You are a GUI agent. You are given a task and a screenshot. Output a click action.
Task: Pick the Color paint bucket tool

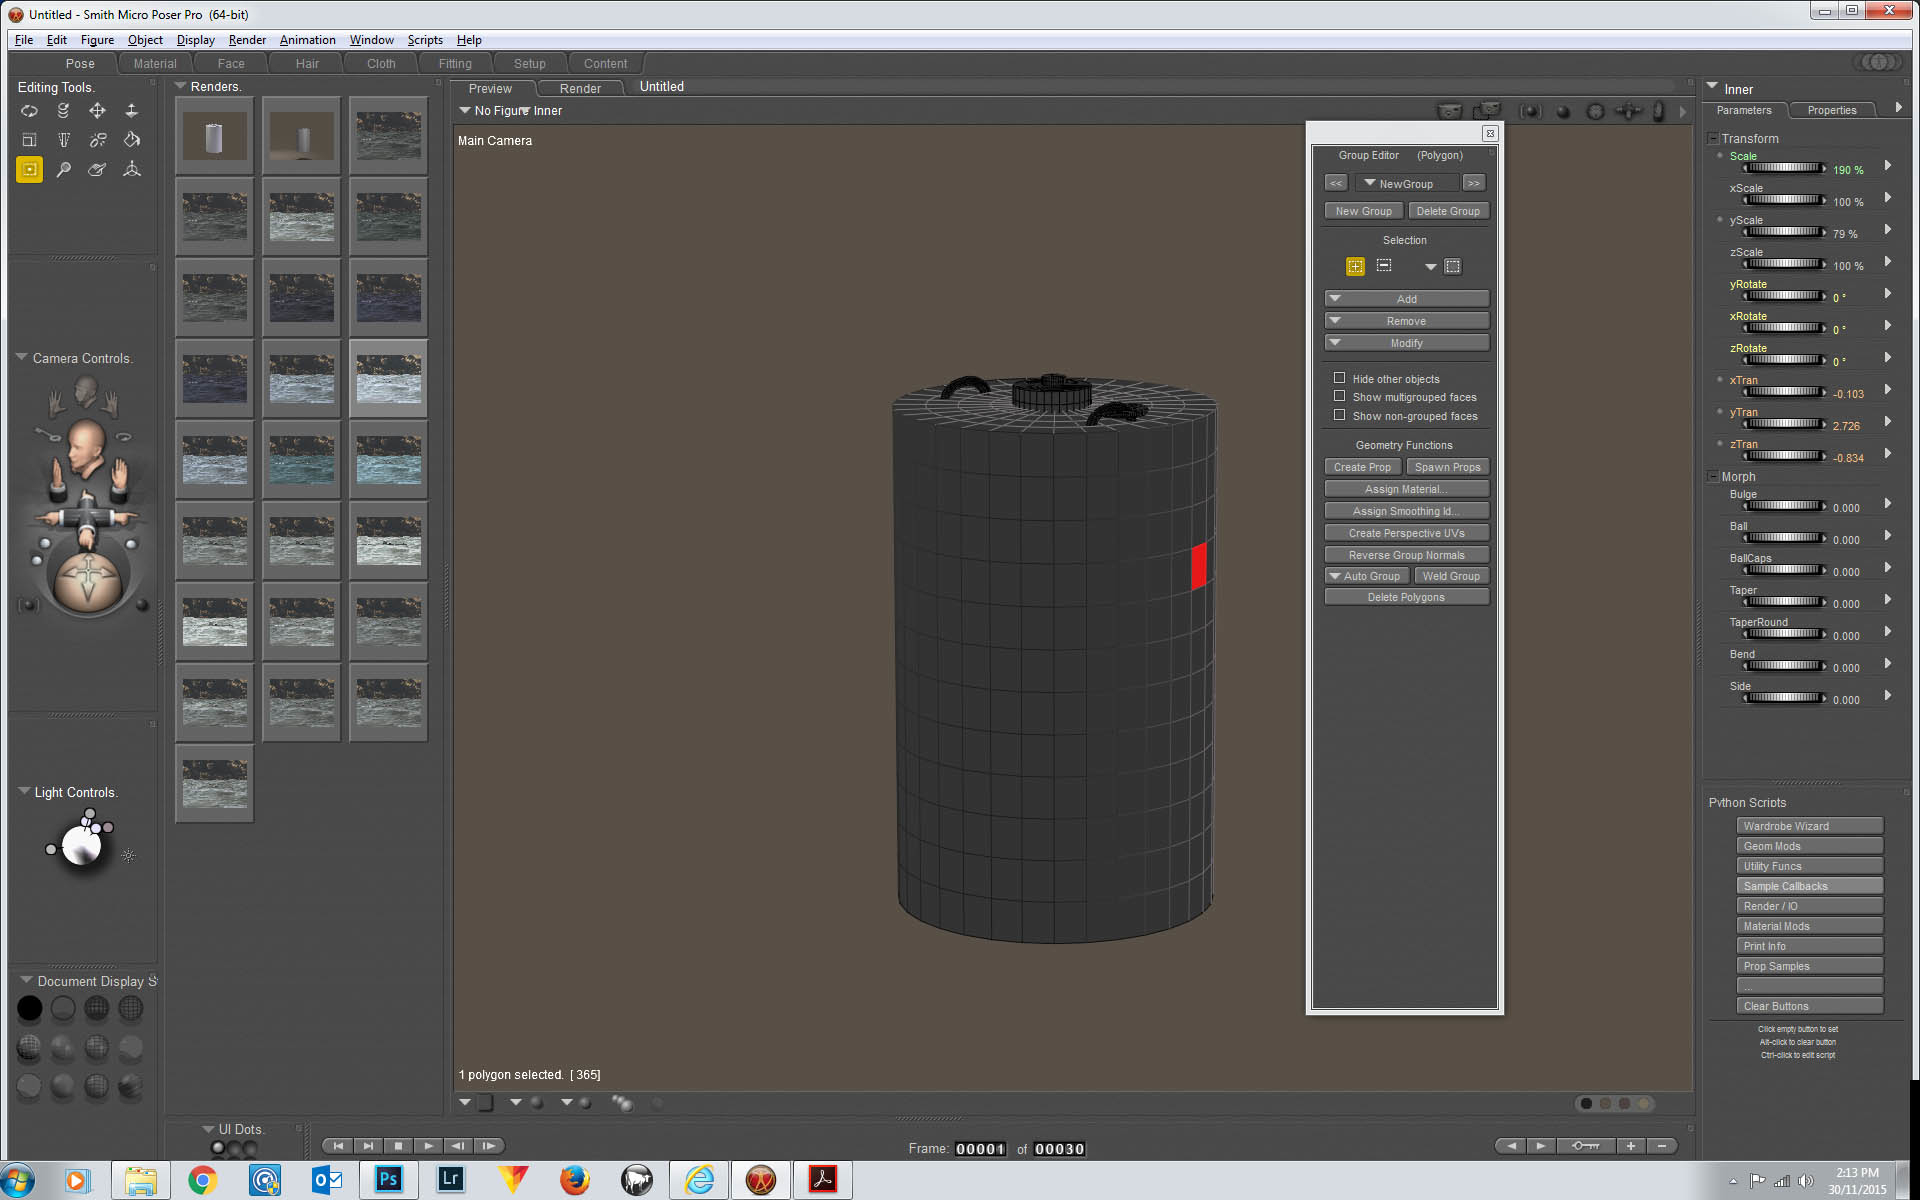coord(131,140)
